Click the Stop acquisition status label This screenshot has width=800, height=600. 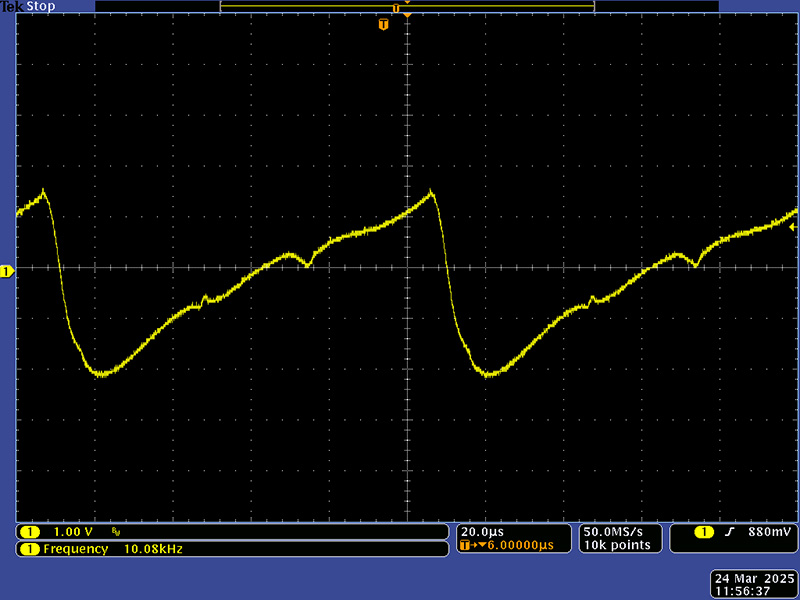click(41, 6)
